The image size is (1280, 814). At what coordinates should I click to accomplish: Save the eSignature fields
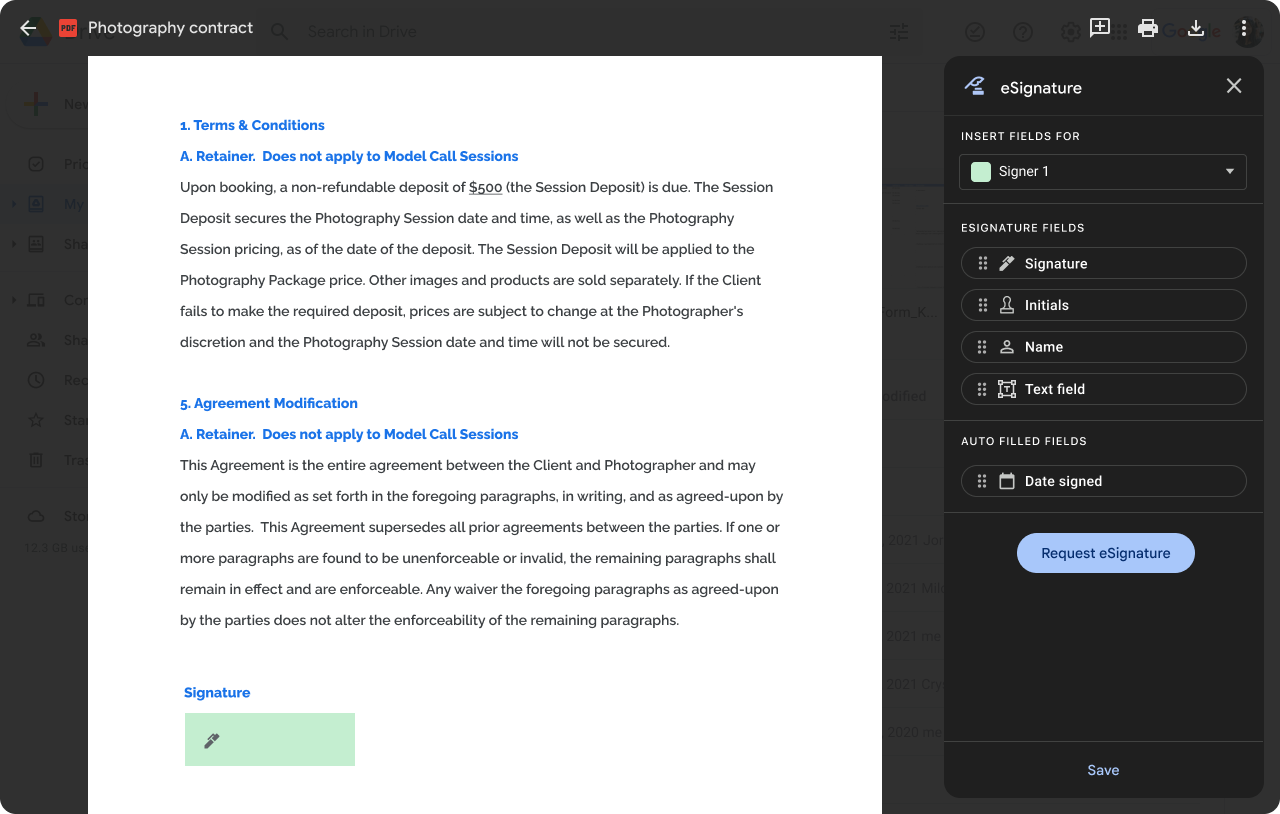point(1103,770)
